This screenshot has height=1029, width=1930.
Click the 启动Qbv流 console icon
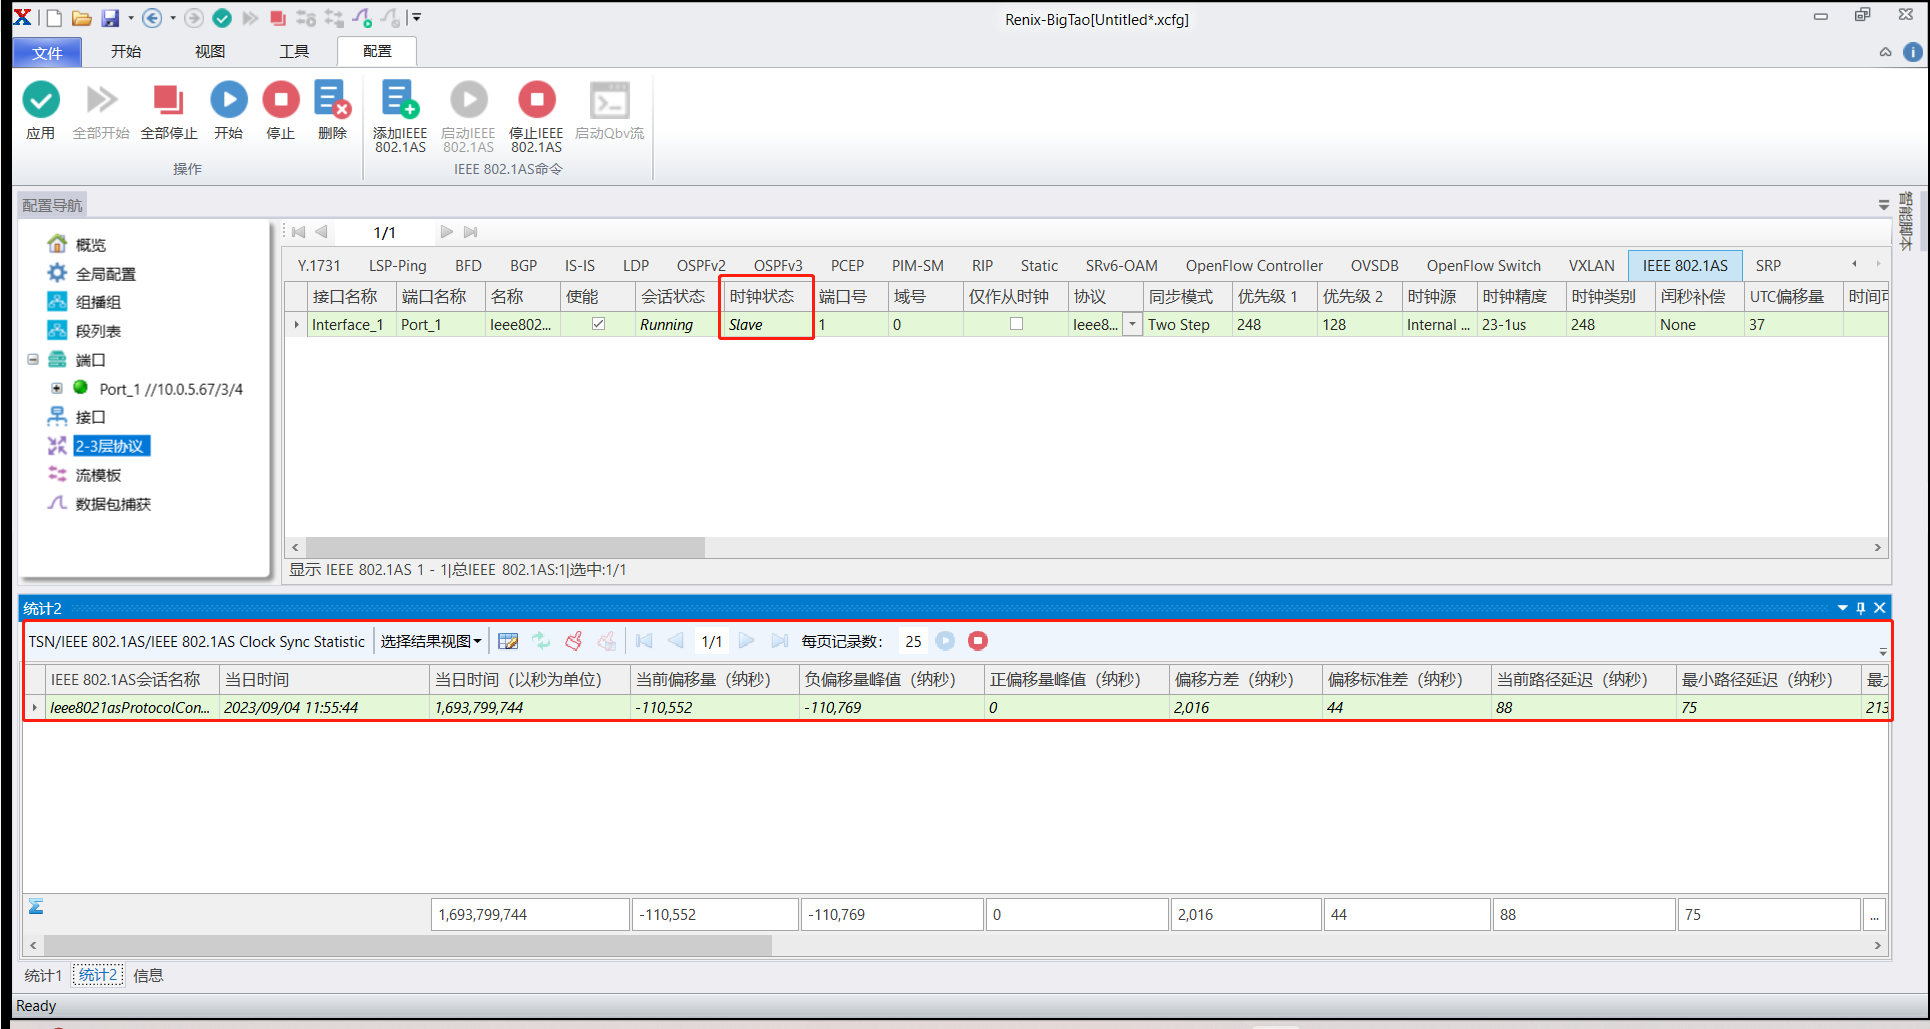(610, 100)
